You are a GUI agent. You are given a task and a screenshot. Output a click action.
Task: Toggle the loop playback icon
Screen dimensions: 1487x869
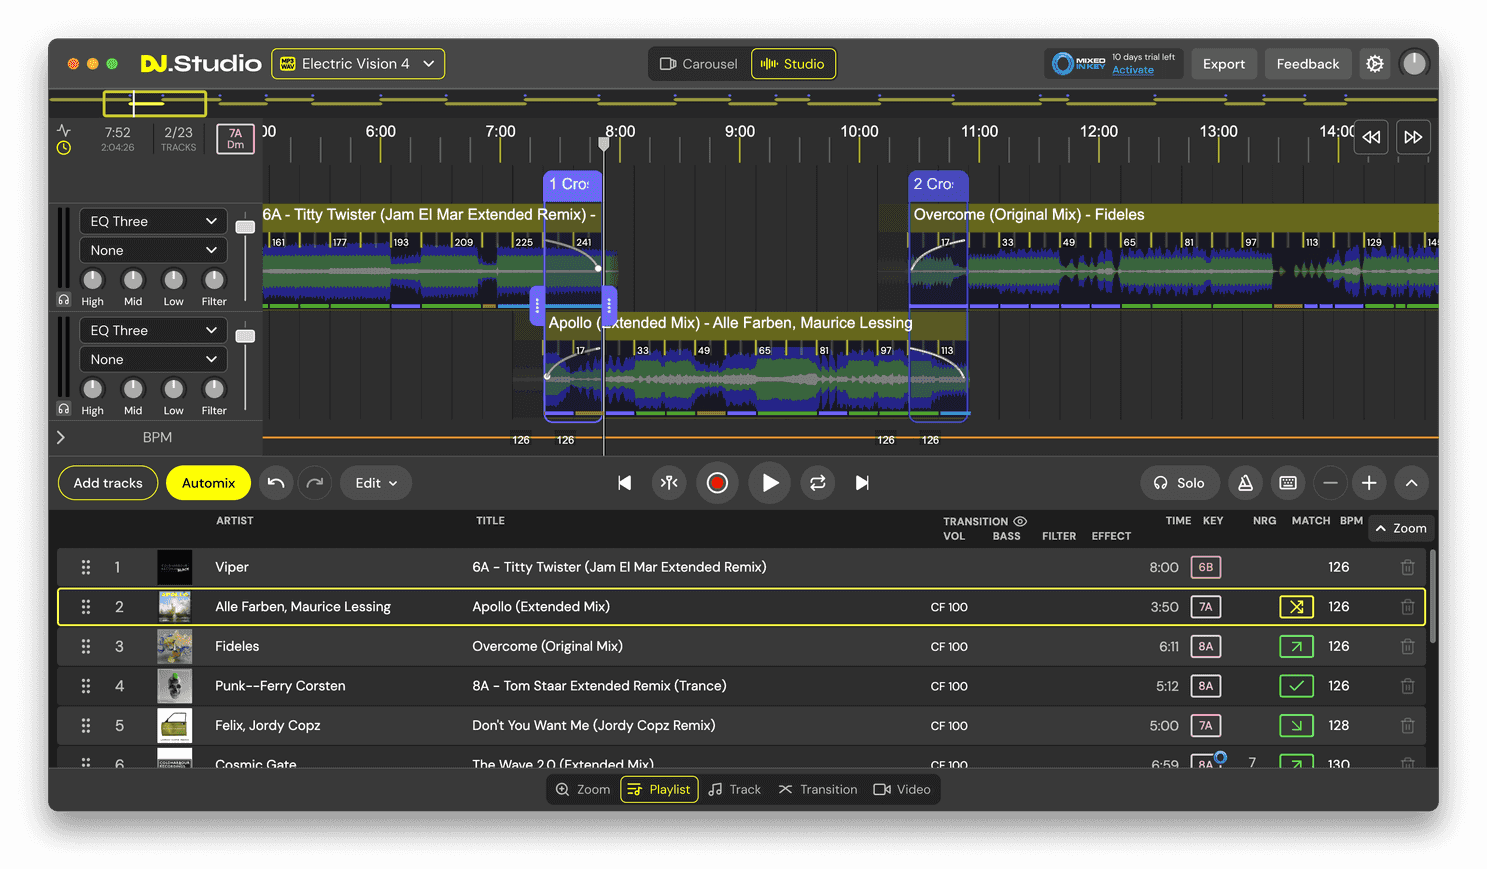tap(817, 483)
